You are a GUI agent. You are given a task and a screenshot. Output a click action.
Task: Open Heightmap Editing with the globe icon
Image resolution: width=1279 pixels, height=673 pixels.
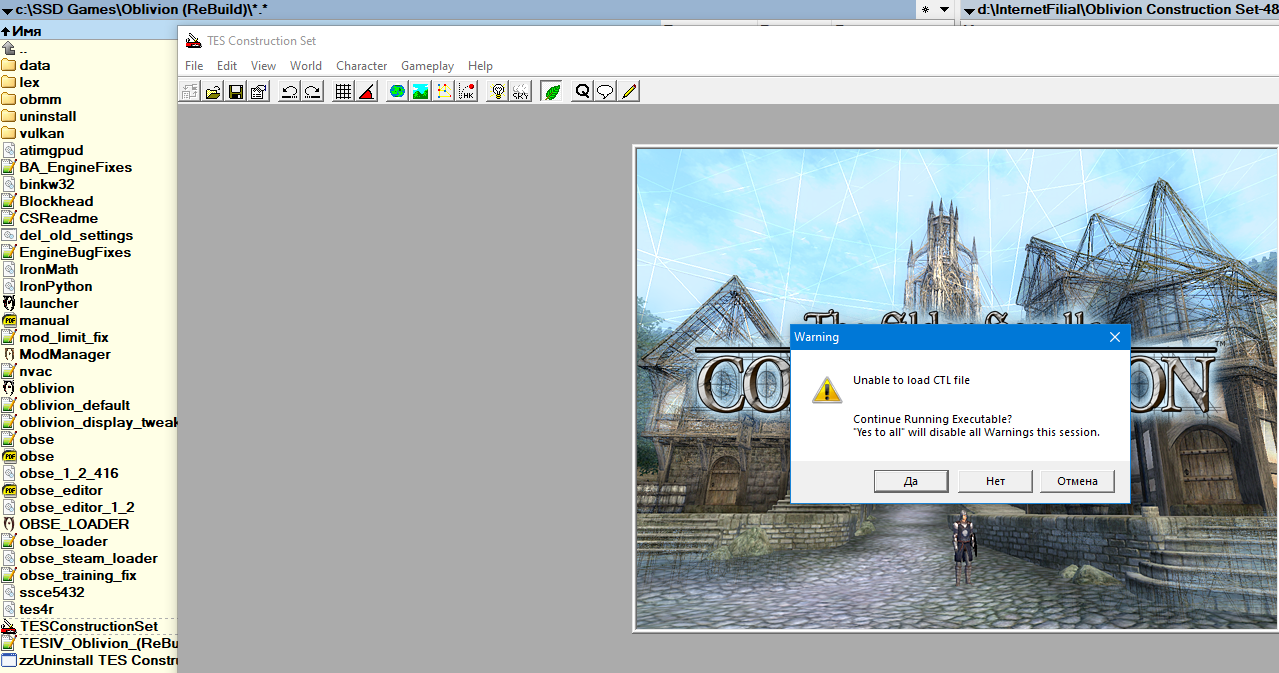coord(397,92)
